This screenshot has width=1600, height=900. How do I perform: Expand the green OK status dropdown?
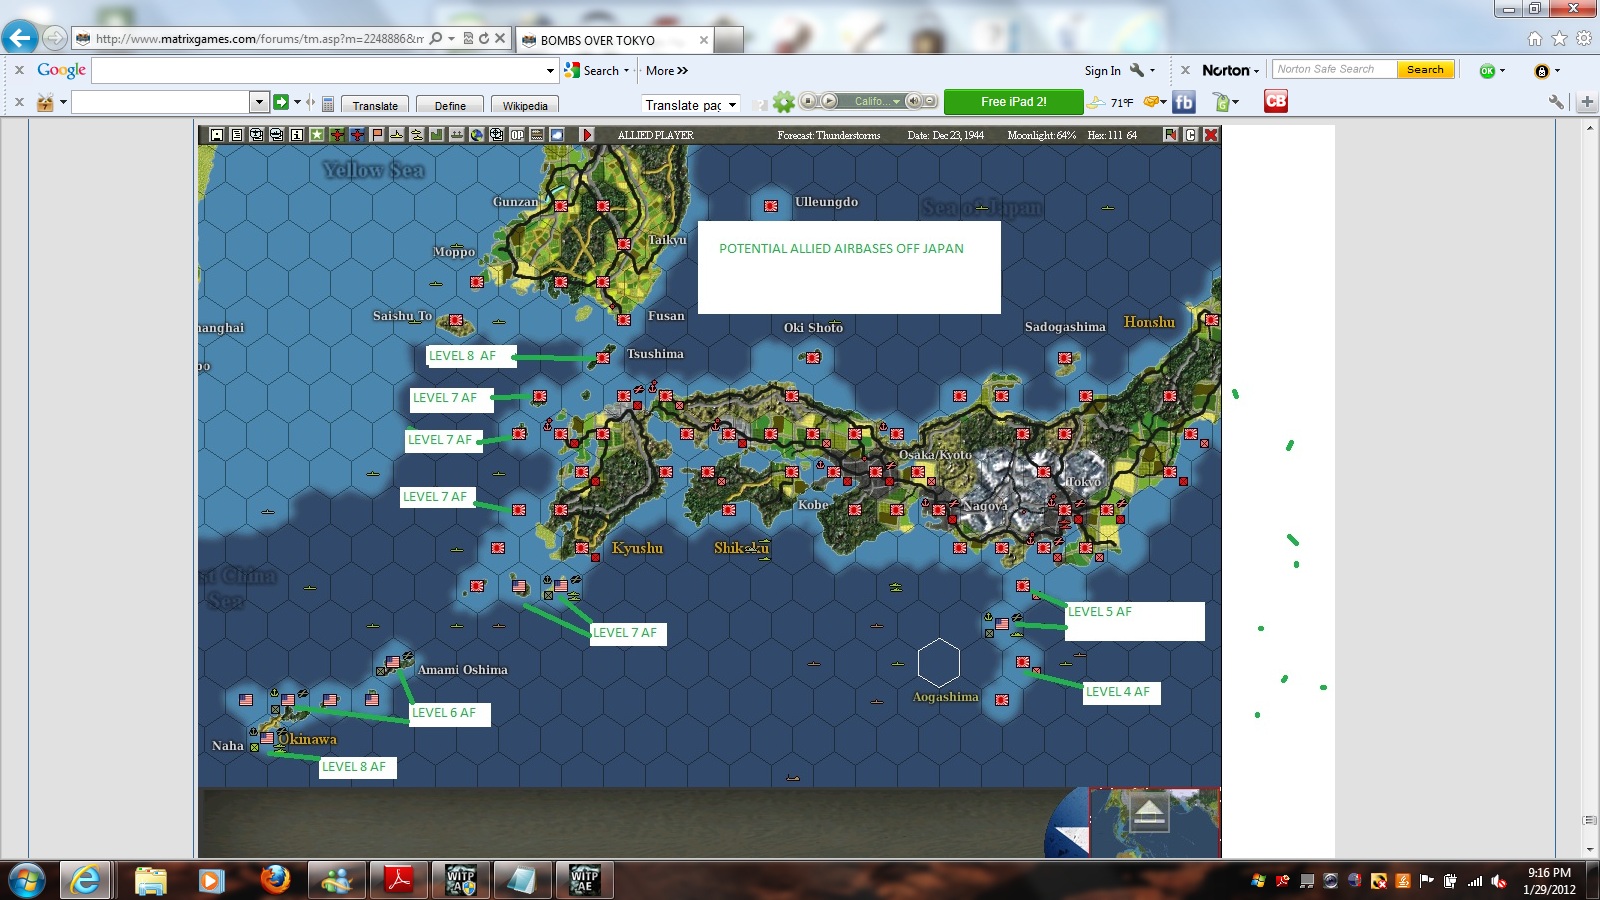pyautogui.click(x=1502, y=71)
